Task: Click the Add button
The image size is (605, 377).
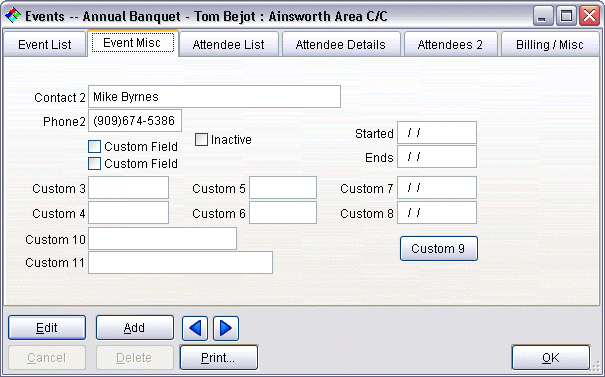Action: coord(135,328)
